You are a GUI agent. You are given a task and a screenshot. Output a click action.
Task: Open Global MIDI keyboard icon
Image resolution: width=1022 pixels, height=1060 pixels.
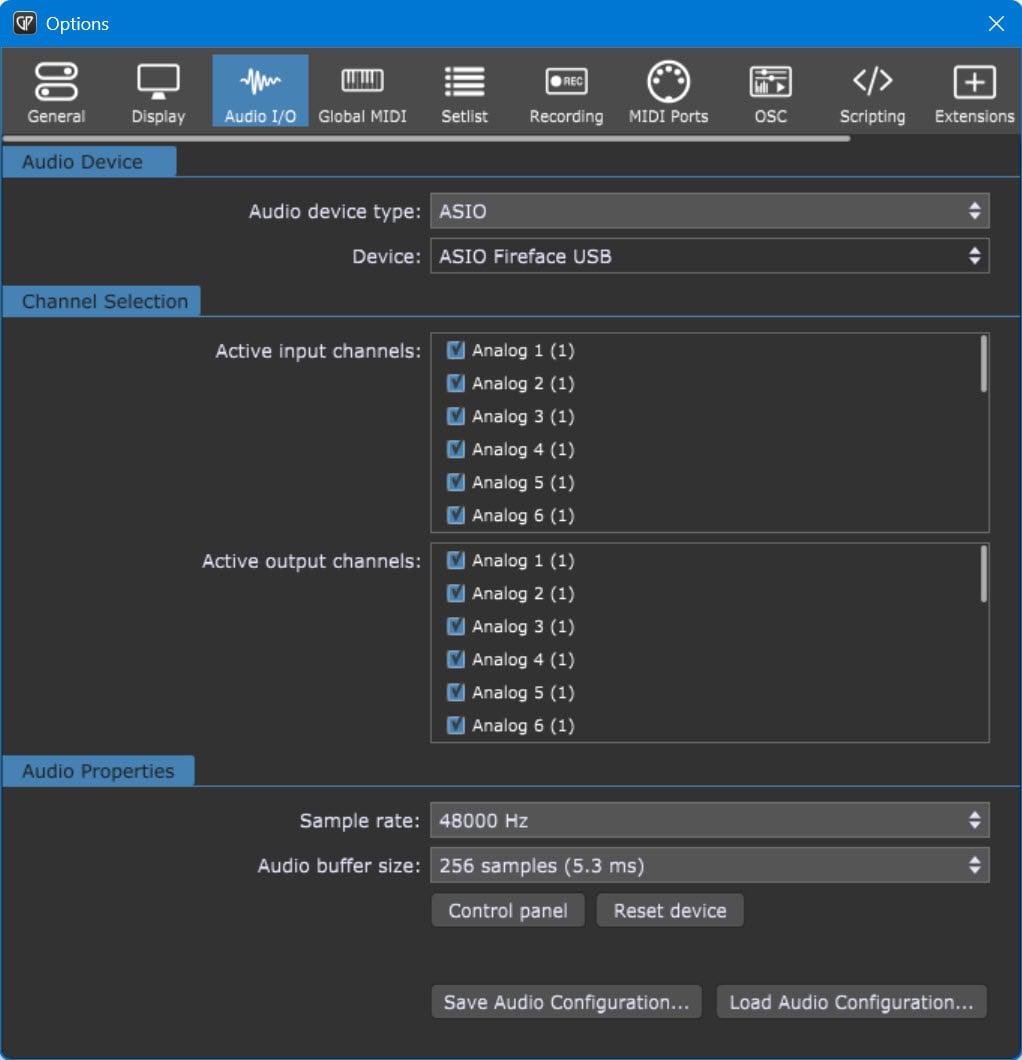pos(362,82)
